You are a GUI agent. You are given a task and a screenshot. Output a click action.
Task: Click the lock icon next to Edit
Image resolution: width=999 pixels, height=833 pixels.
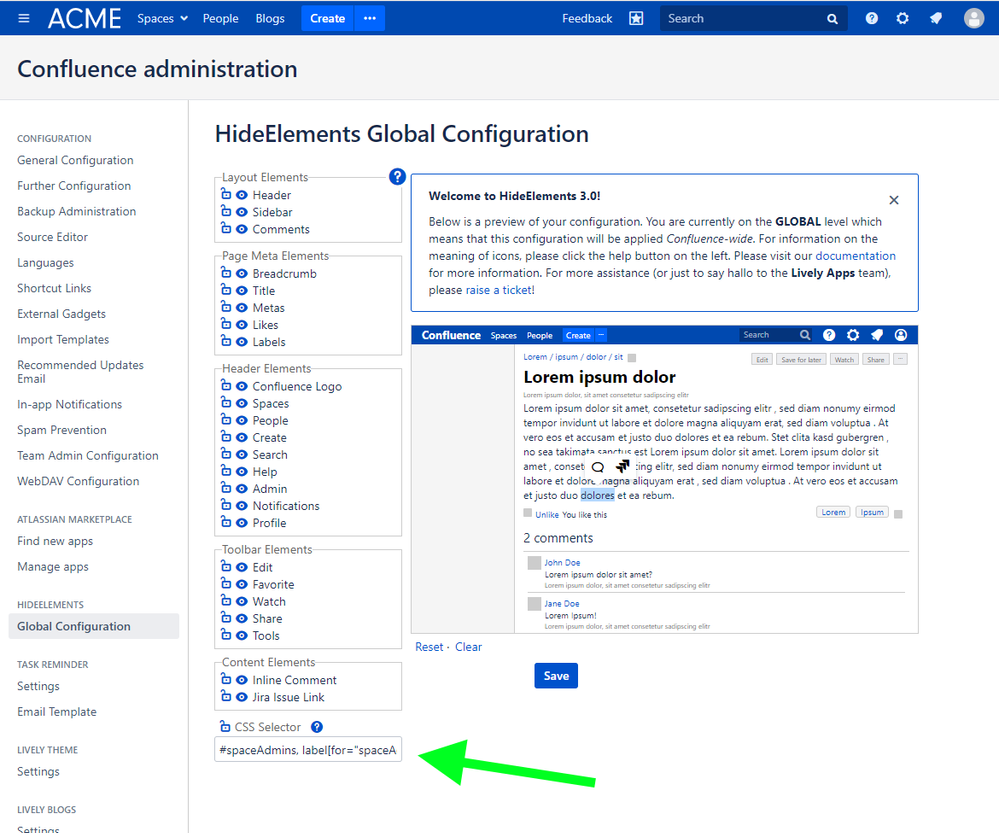[x=226, y=567]
